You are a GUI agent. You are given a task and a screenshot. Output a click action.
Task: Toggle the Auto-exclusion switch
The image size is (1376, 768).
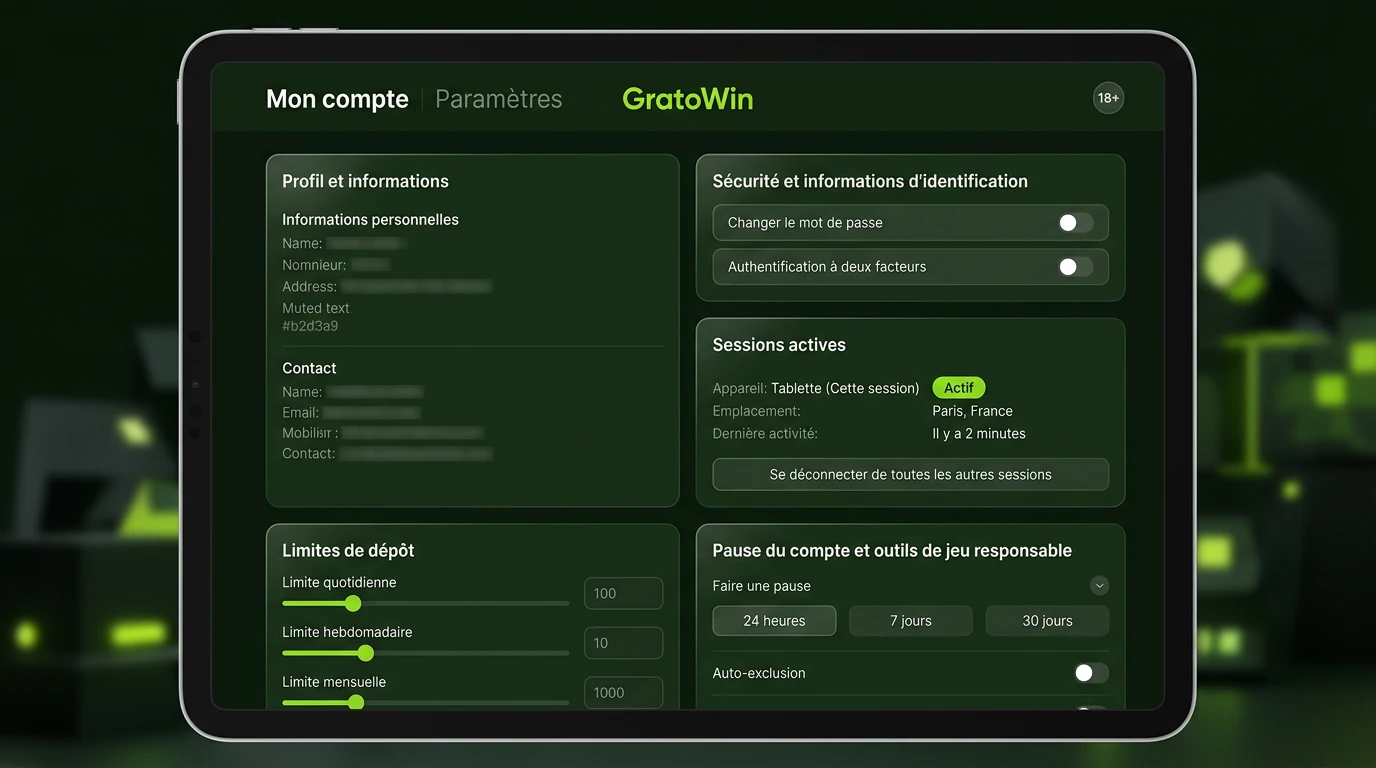pos(1091,673)
